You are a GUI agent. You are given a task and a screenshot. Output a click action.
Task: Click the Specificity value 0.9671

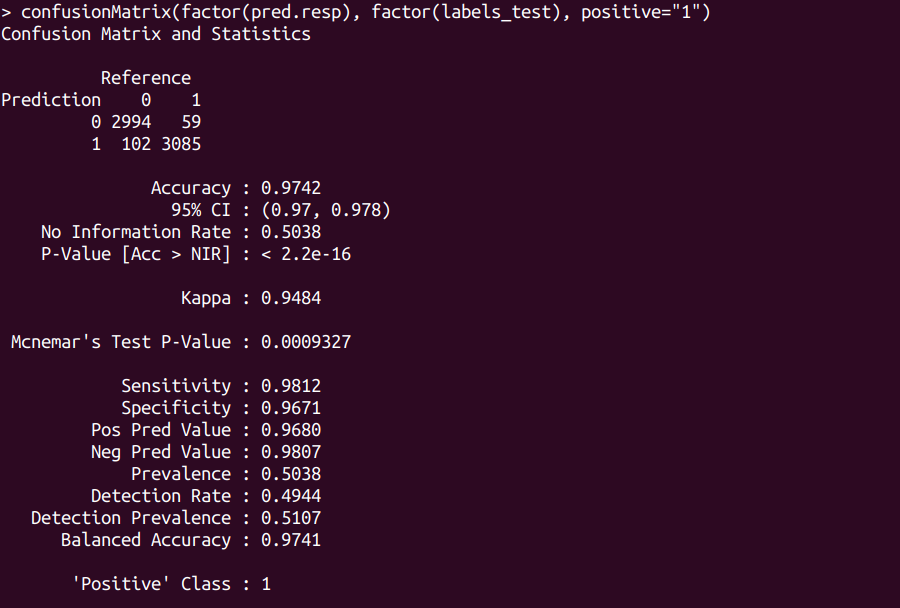point(291,408)
